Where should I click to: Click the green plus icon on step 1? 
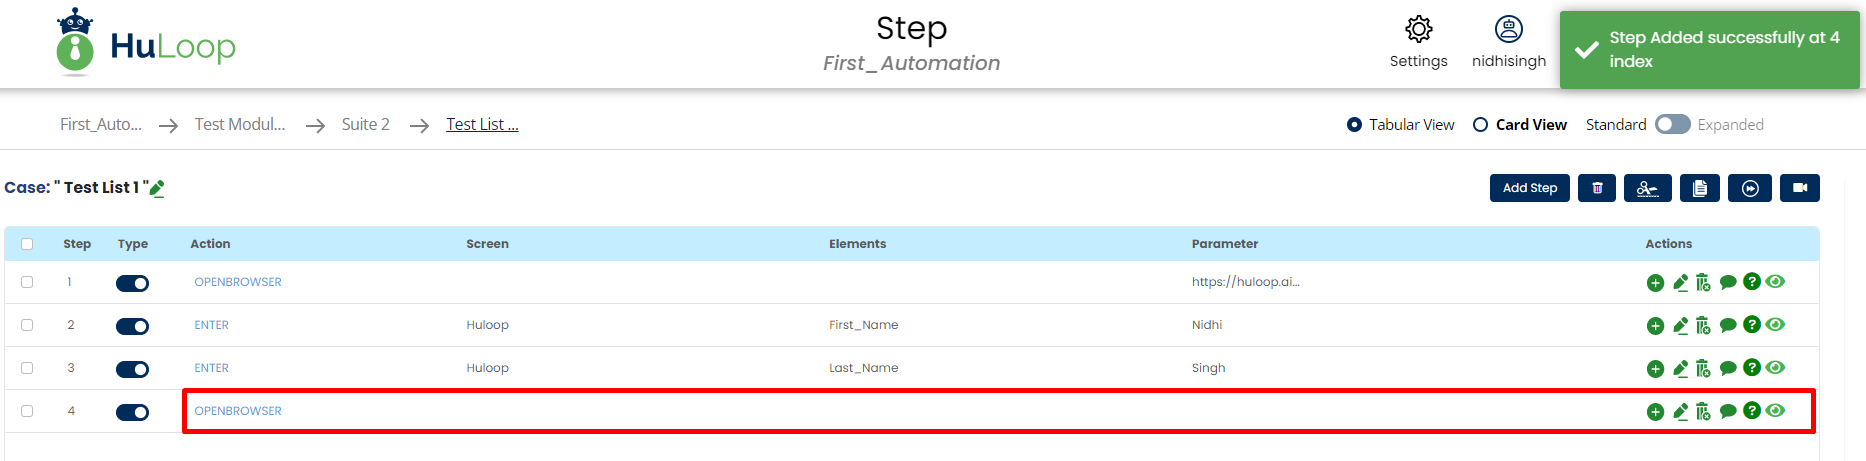click(1655, 283)
